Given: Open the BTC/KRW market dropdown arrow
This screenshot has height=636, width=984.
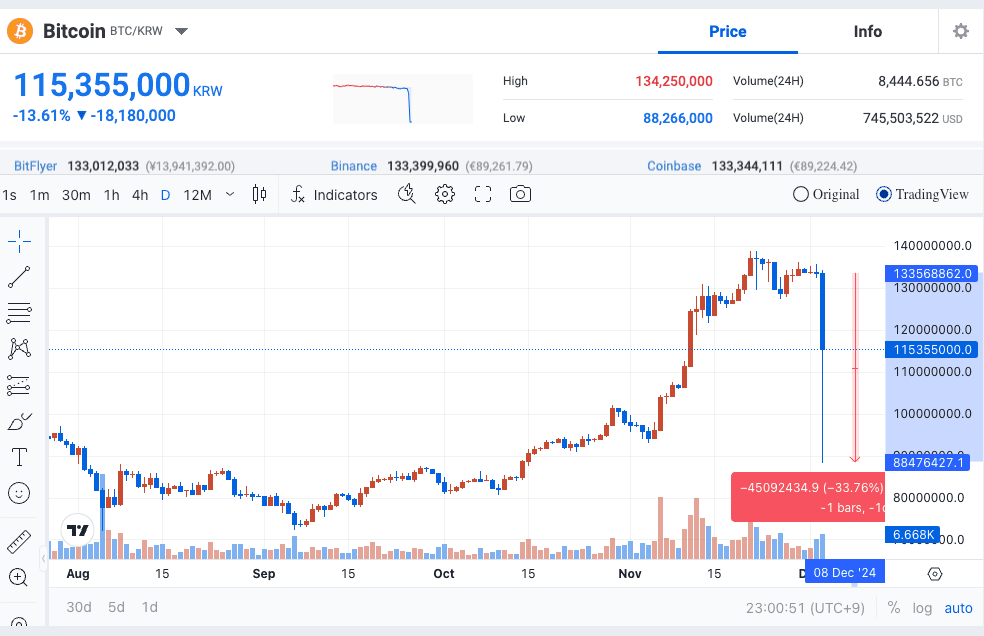Looking at the screenshot, I should [x=181, y=31].
